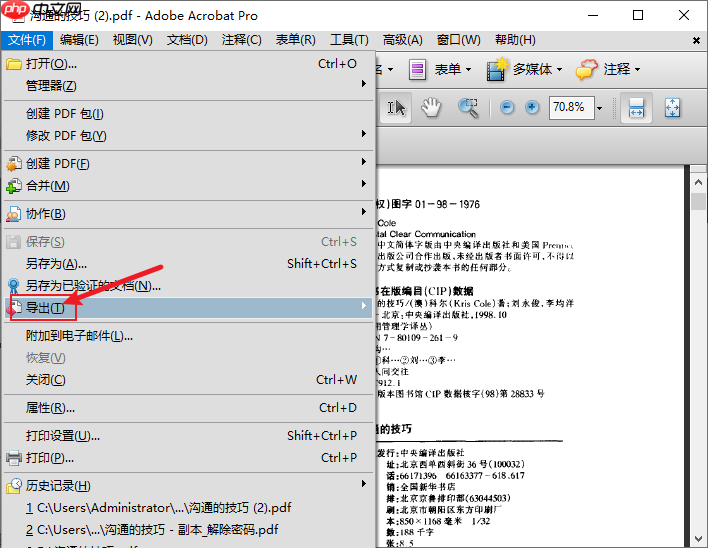
Task: Choose 打开(O)... from the file menu
Action: (188, 64)
